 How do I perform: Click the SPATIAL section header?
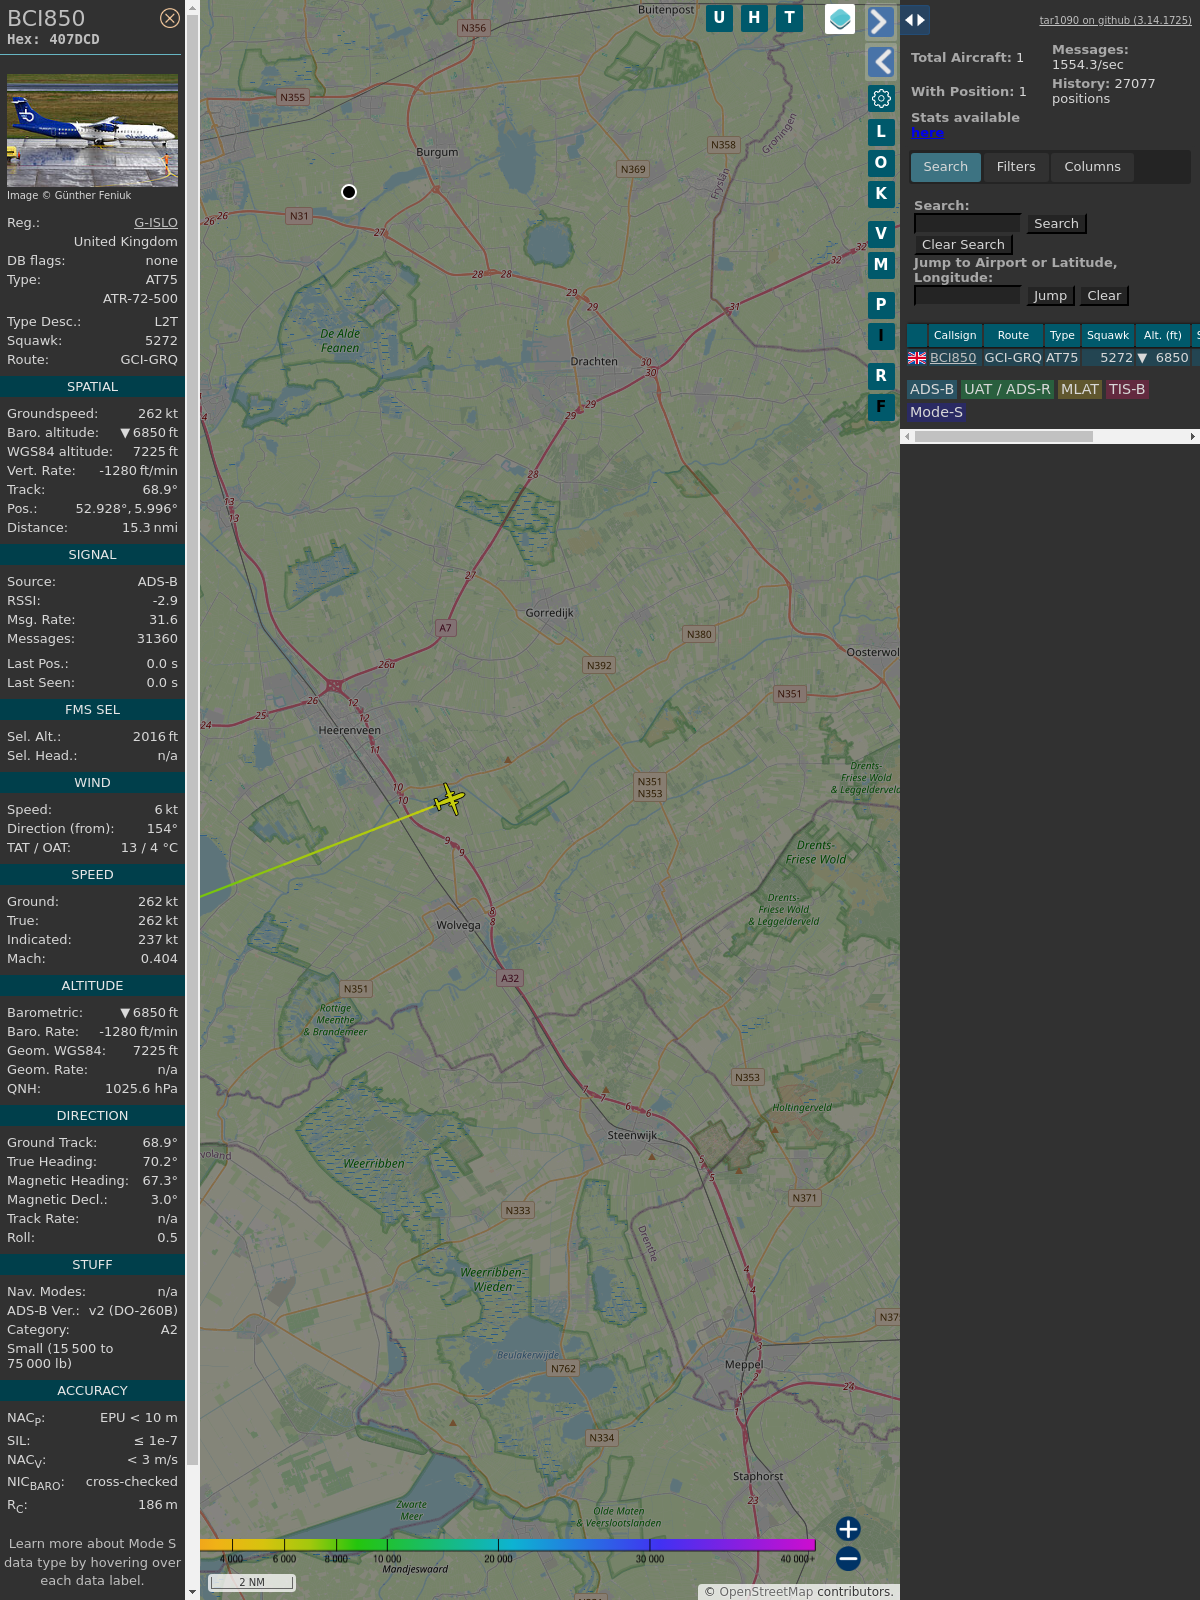coord(92,387)
